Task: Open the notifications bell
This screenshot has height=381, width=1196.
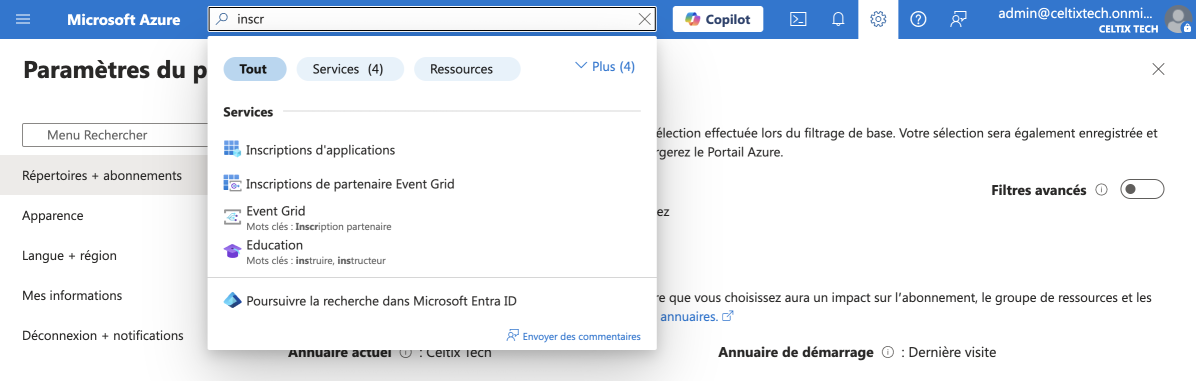Action: (838, 19)
